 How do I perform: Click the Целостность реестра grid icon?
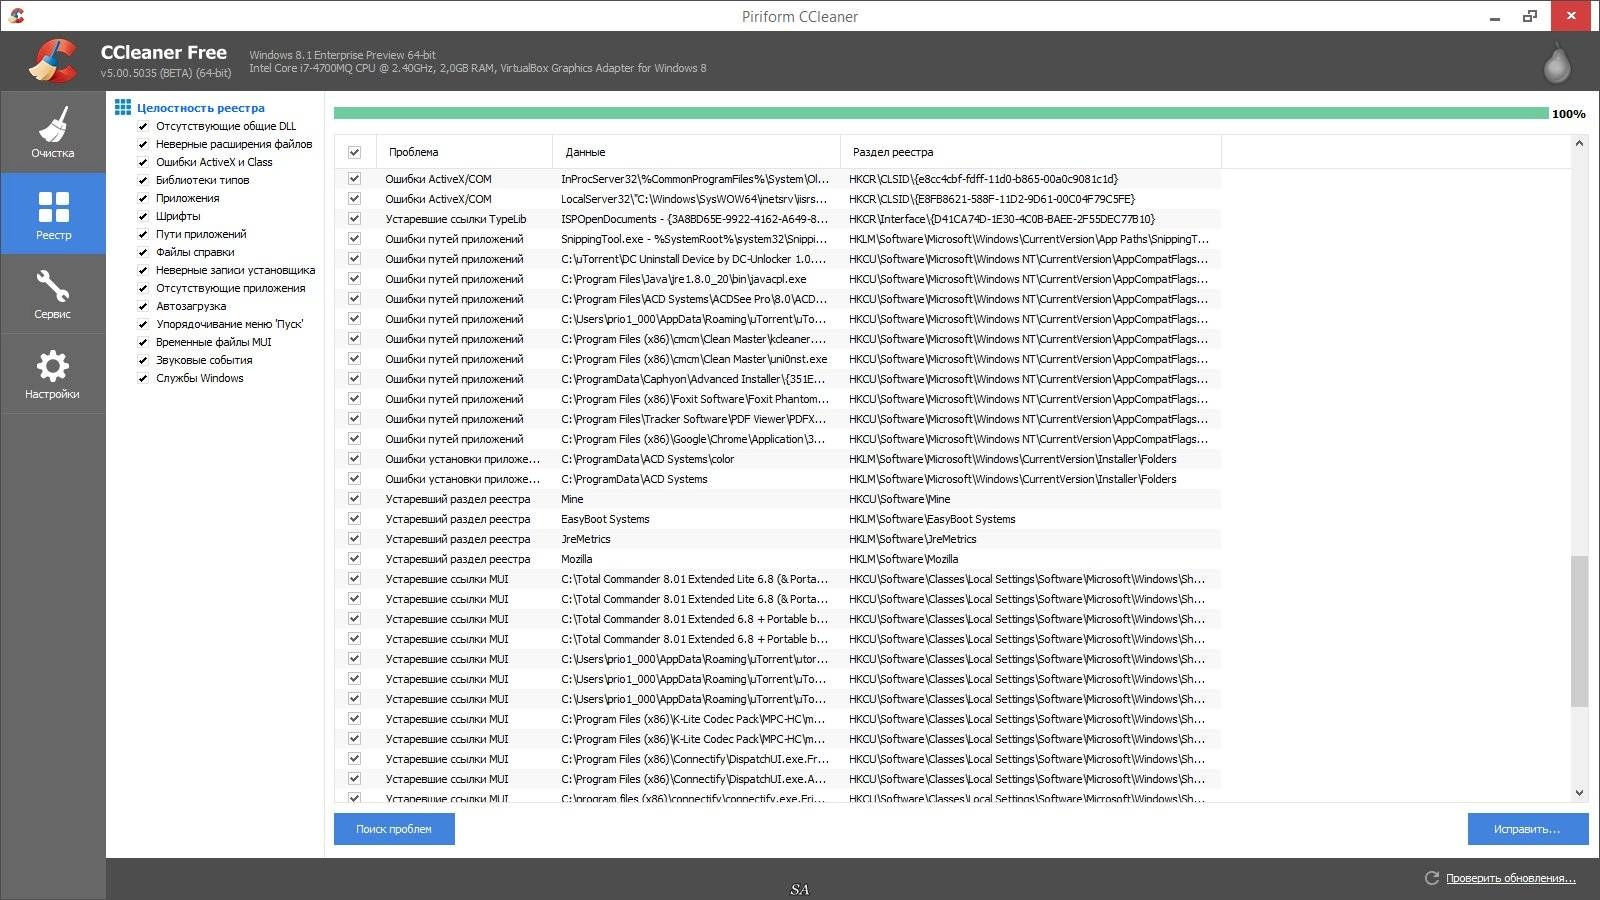tap(123, 107)
